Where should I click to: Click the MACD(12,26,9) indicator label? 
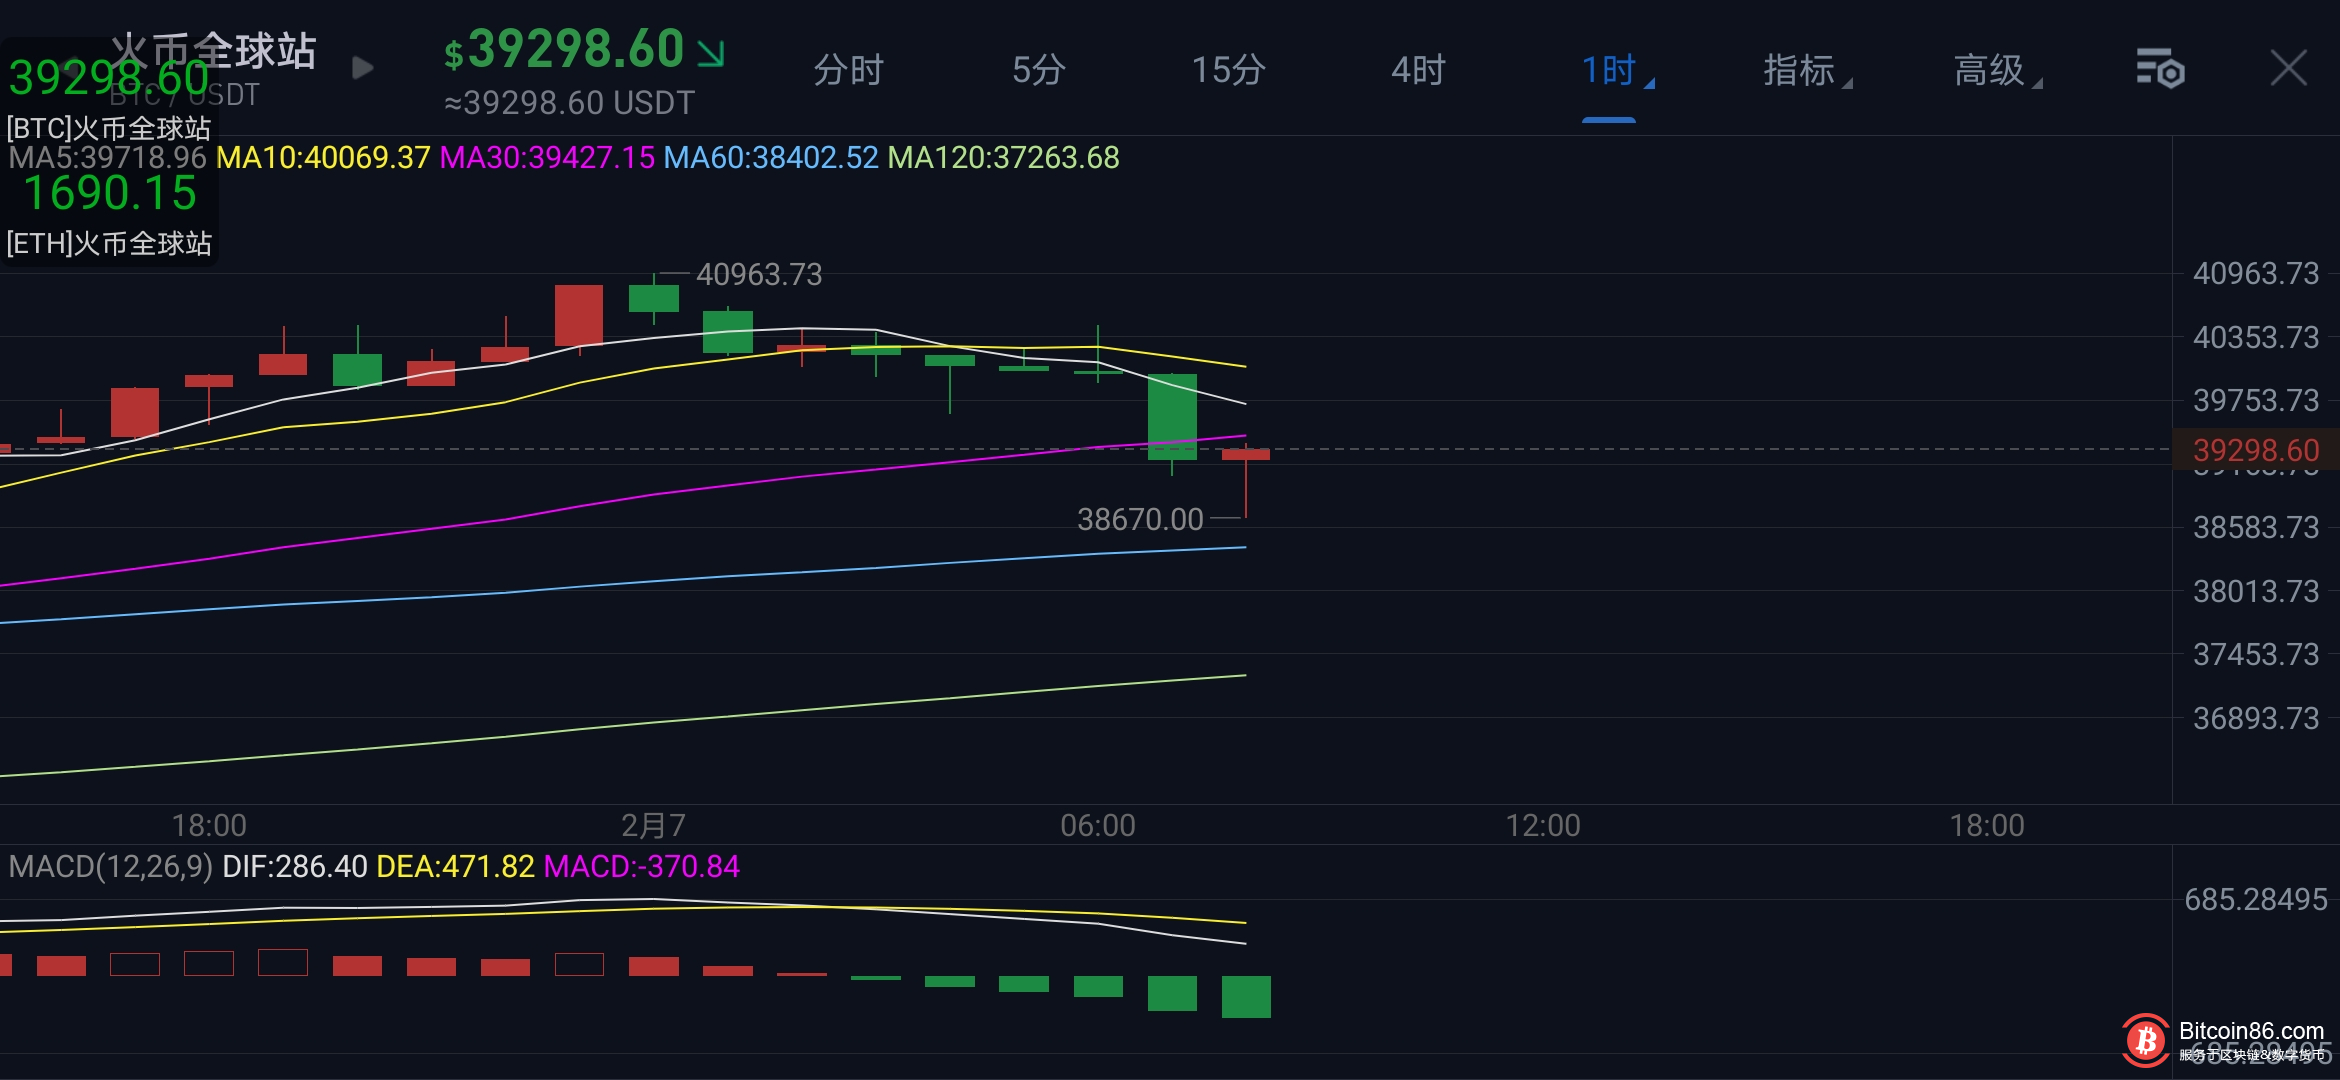click(110, 866)
